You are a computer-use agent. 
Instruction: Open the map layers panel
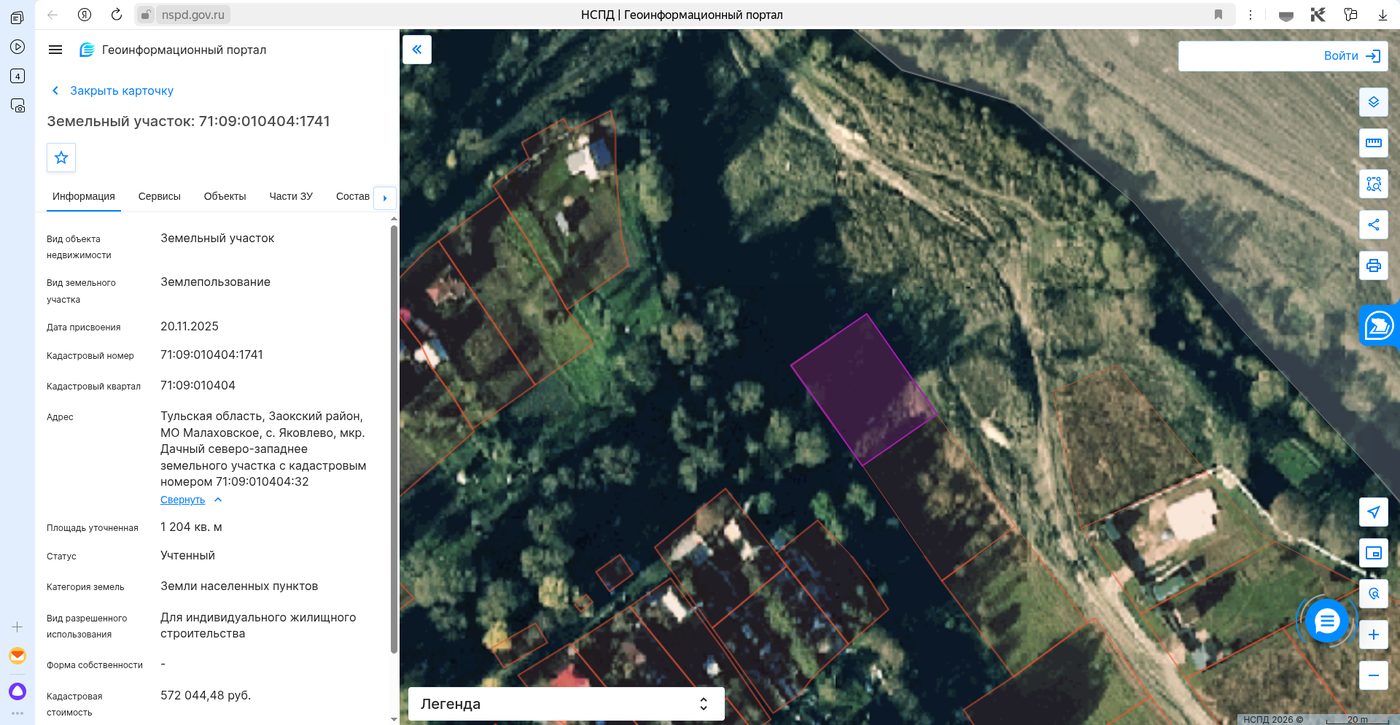pyautogui.click(x=1373, y=102)
